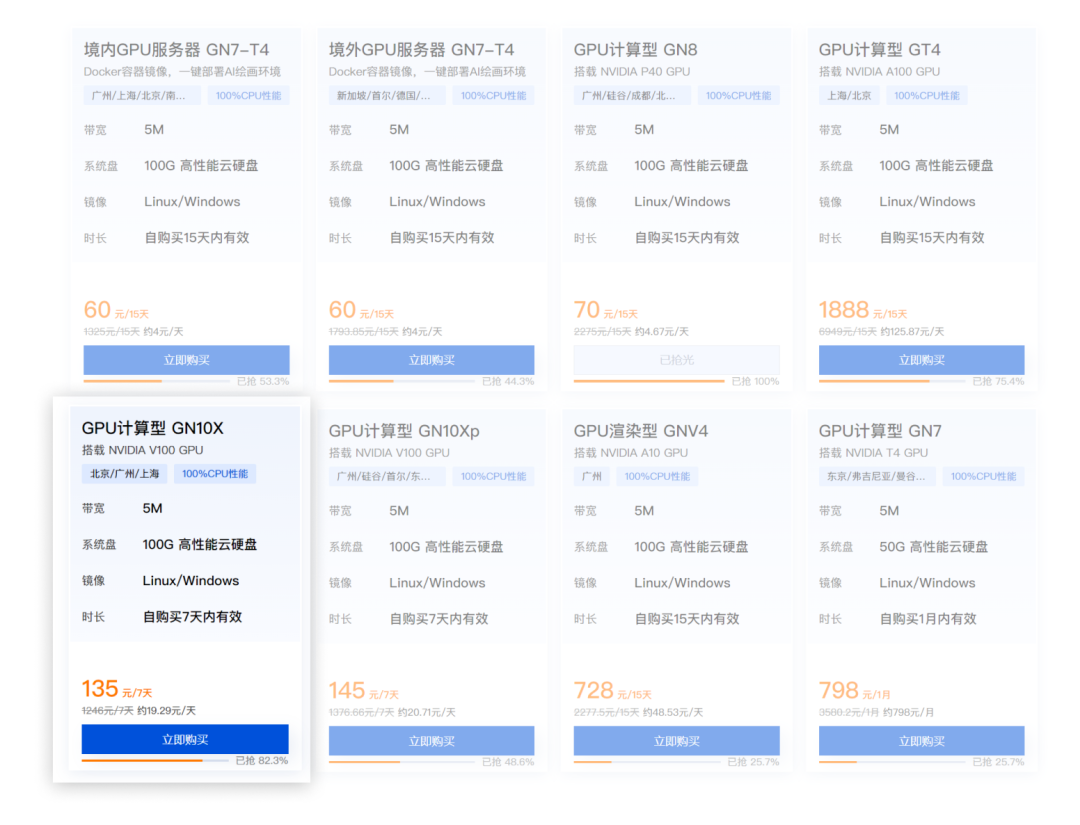Select the GPU渲染型 GNV4 title
This screenshot has width=1080, height=825.
pyautogui.click(x=641, y=431)
